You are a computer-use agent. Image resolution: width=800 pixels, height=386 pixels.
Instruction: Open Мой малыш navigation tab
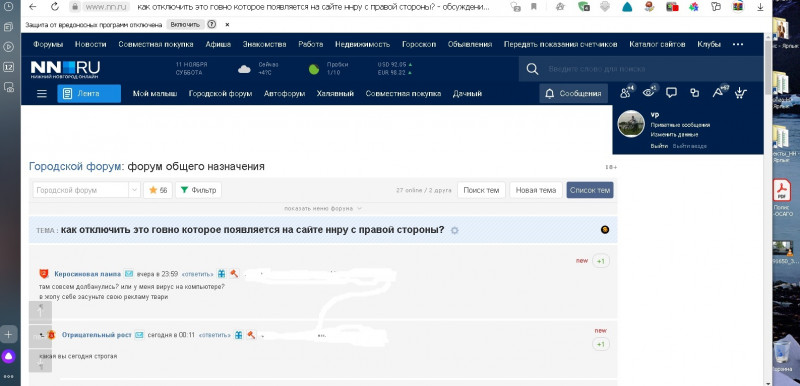(x=155, y=94)
